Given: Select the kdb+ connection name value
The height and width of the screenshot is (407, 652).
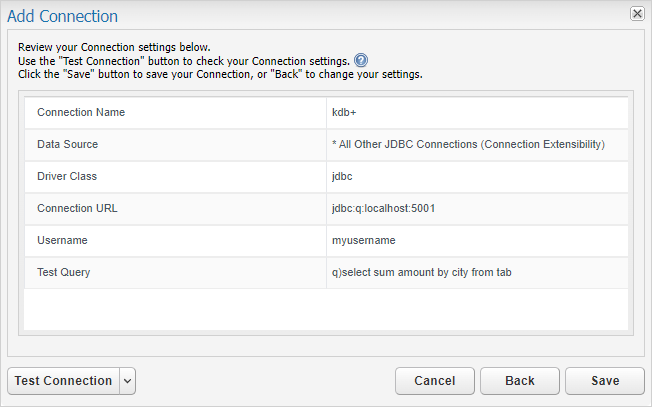Looking at the screenshot, I should (477, 112).
